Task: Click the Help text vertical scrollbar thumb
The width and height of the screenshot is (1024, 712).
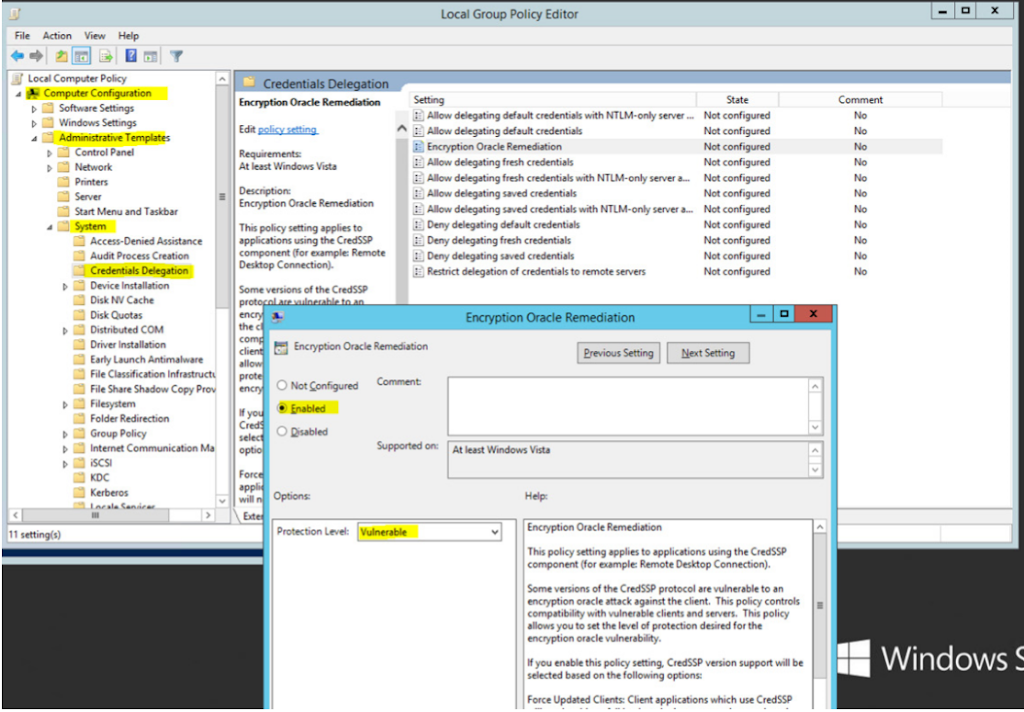Action: pyautogui.click(x=820, y=606)
